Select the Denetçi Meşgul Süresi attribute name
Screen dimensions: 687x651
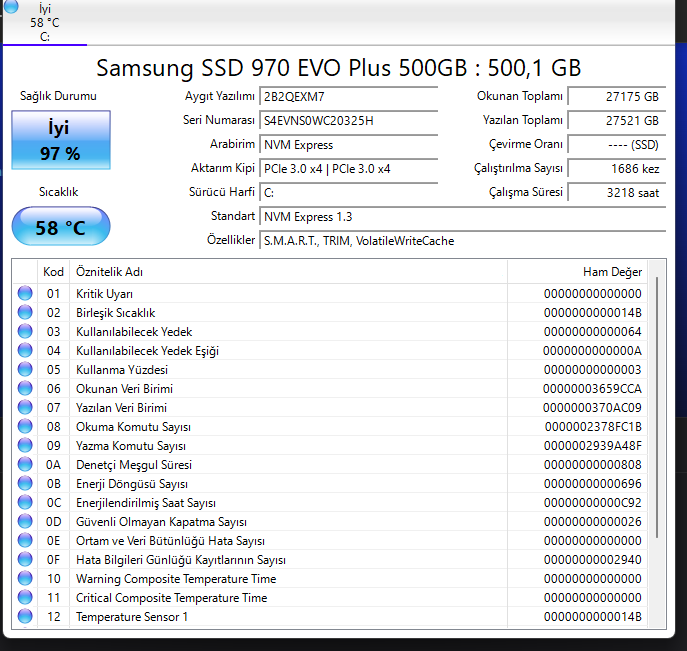point(134,465)
